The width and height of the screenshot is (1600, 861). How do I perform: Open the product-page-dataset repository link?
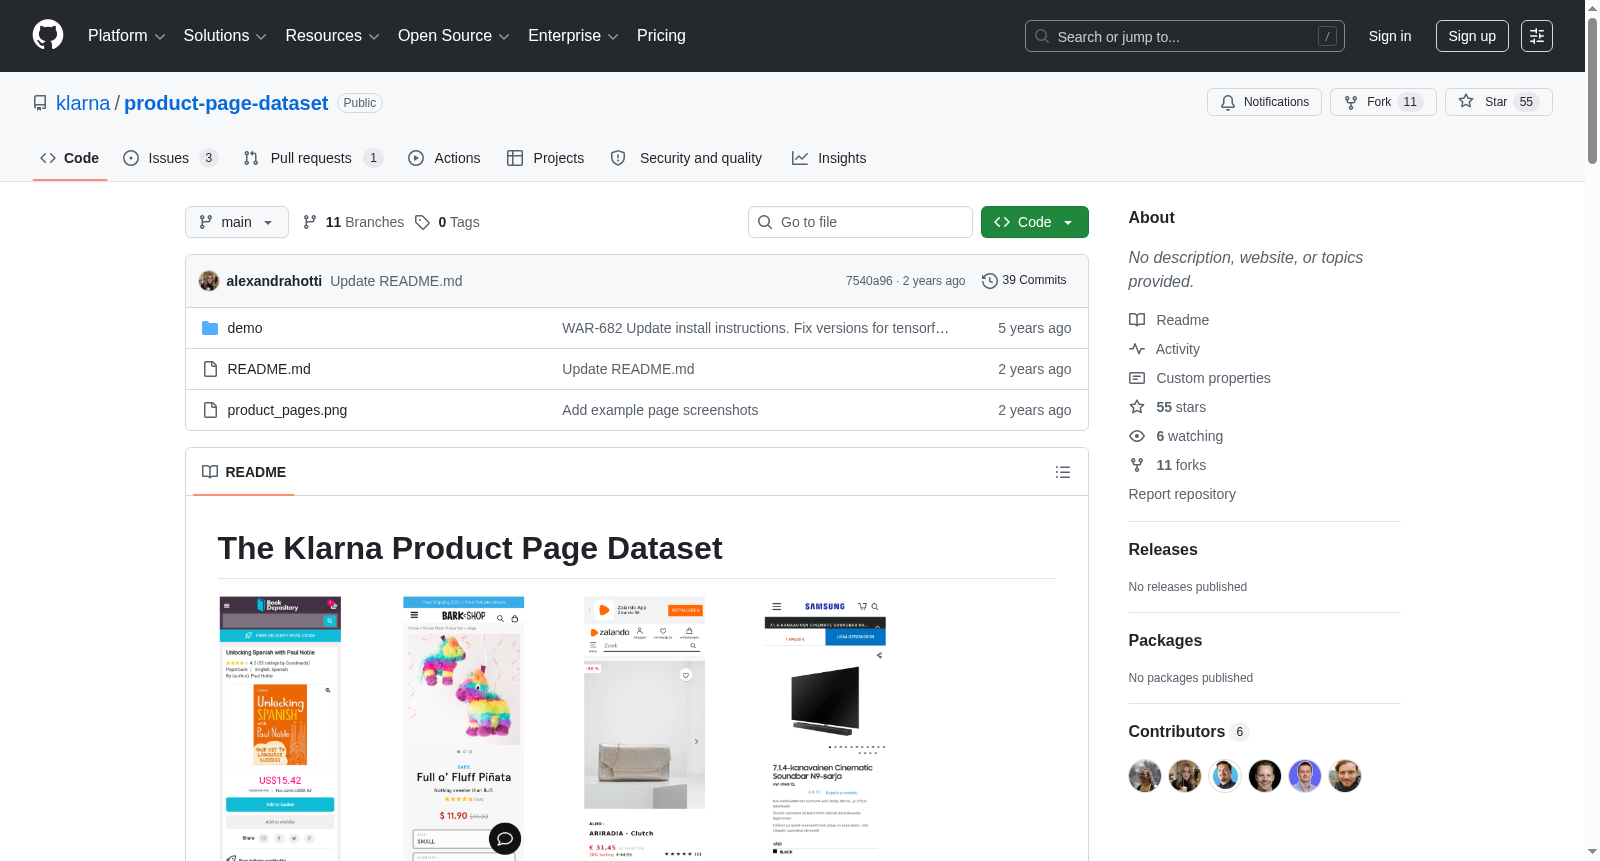tap(226, 103)
